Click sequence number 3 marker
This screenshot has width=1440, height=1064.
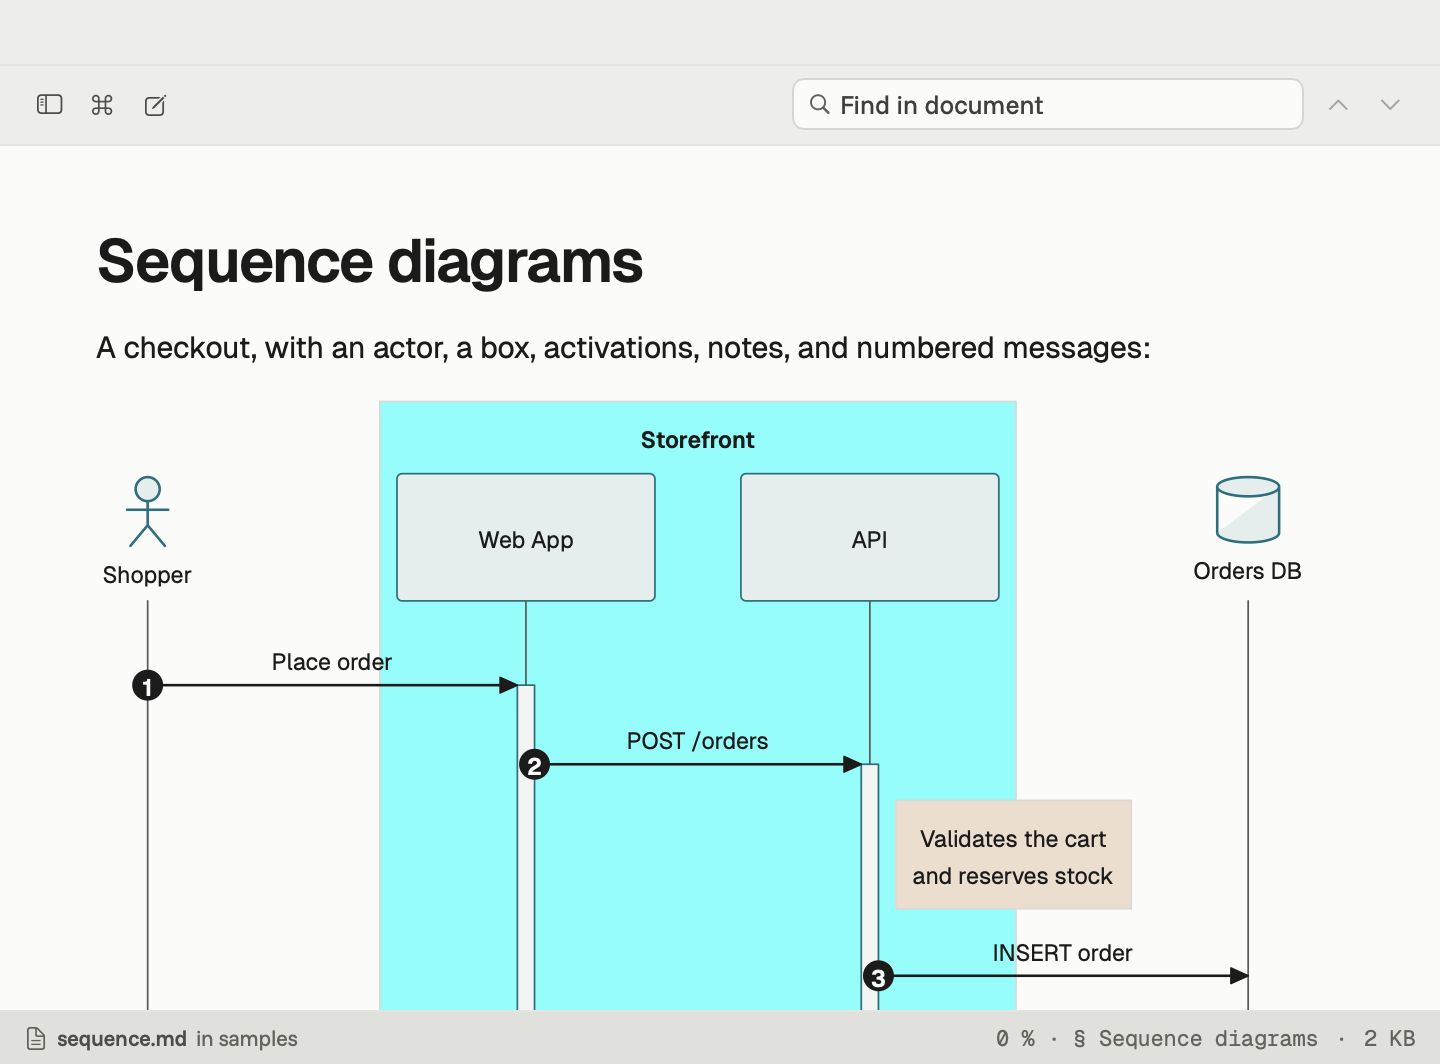(878, 977)
